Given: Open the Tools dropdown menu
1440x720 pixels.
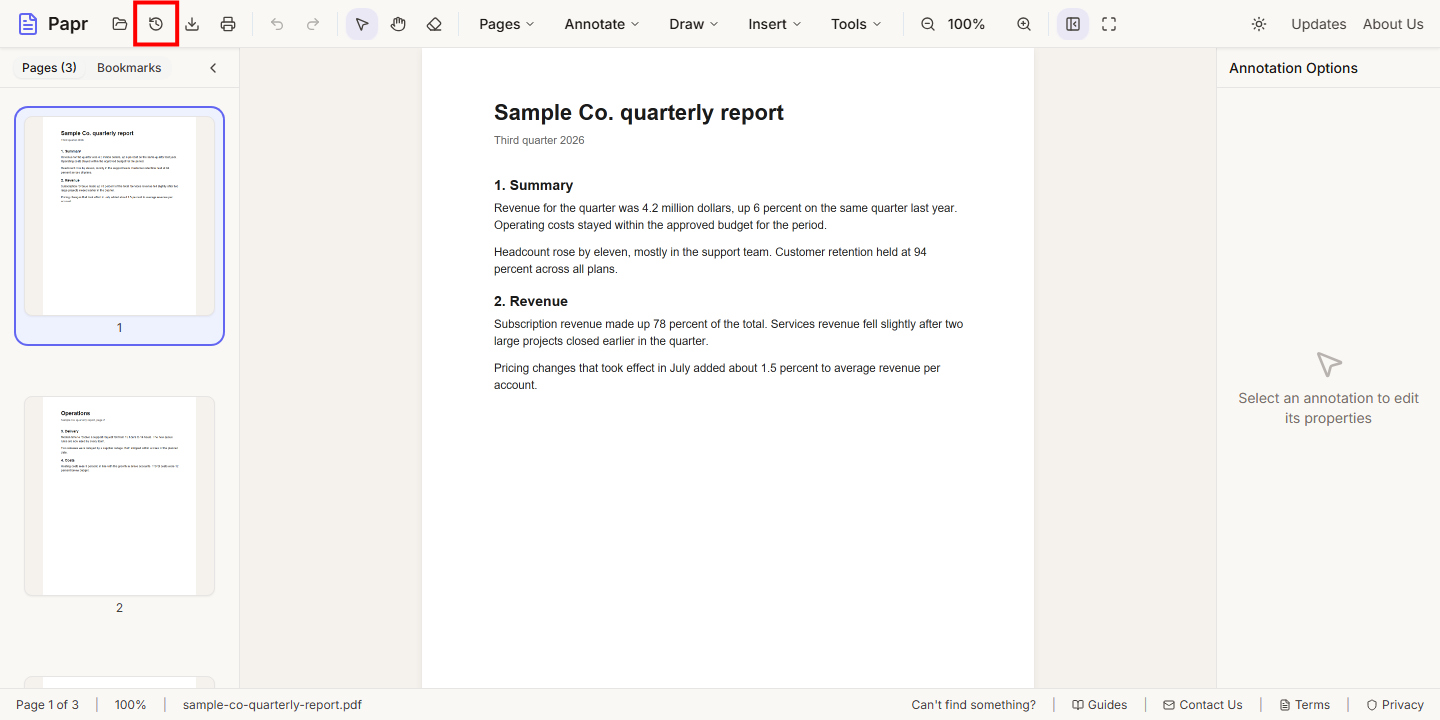Looking at the screenshot, I should pyautogui.click(x=857, y=24).
